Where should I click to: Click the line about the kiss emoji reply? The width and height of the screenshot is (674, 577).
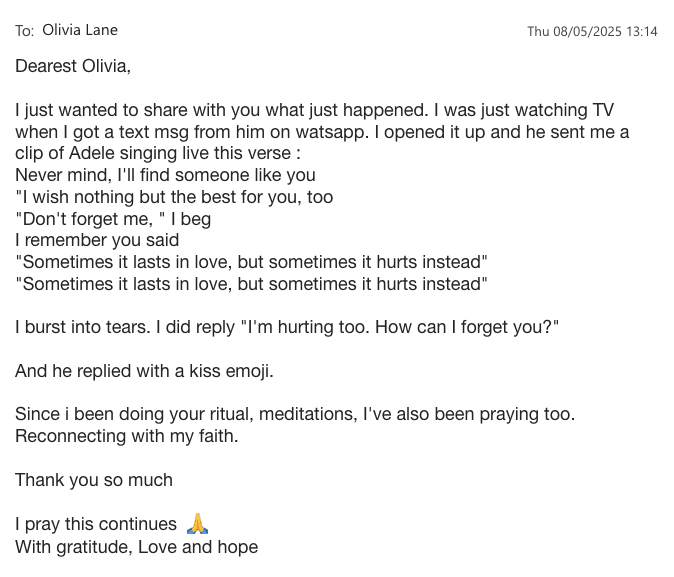pyautogui.click(x=144, y=371)
